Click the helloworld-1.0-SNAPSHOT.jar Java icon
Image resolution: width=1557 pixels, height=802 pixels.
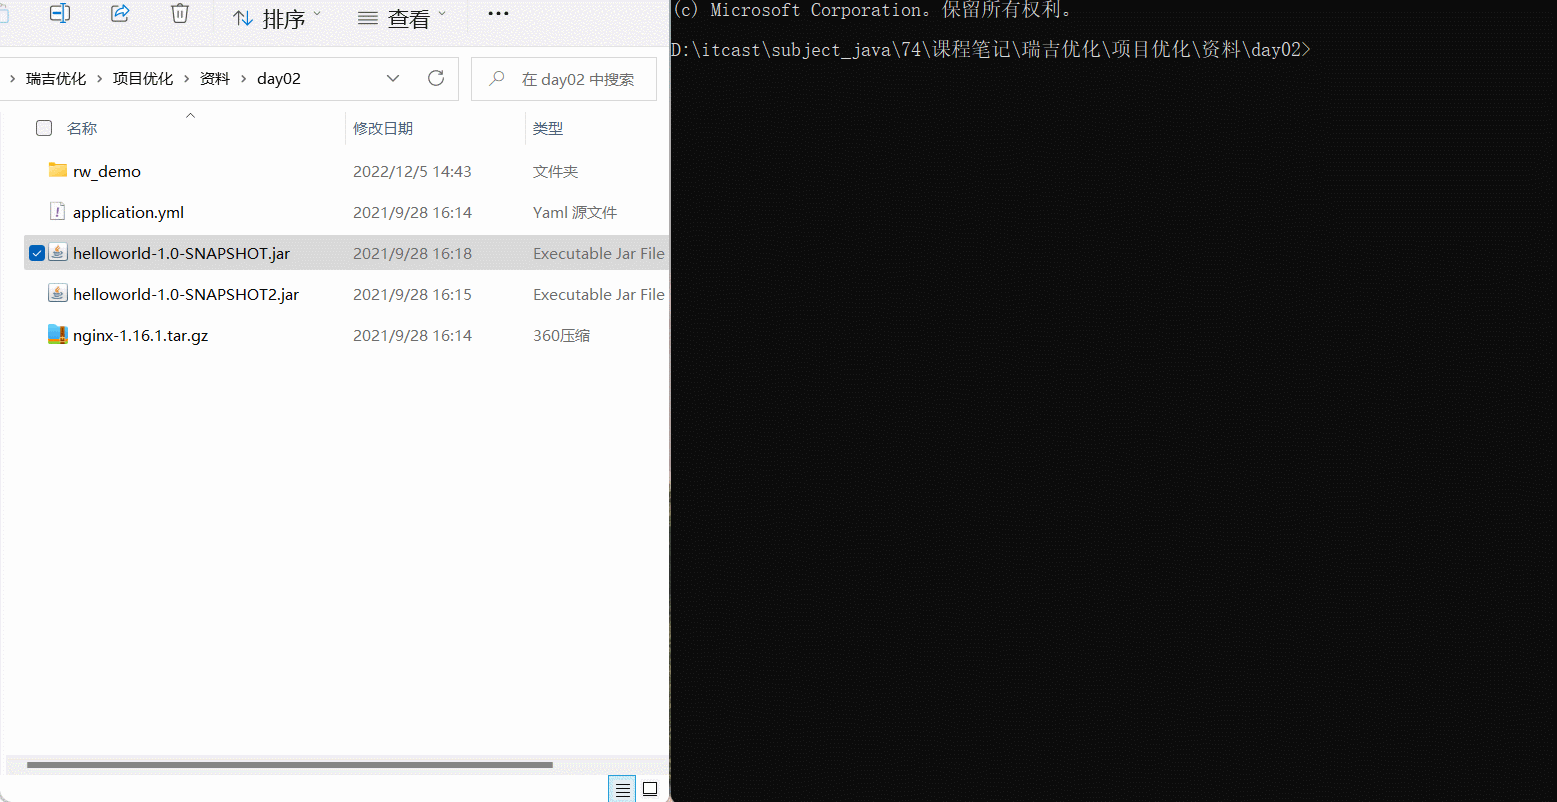[x=57, y=253]
